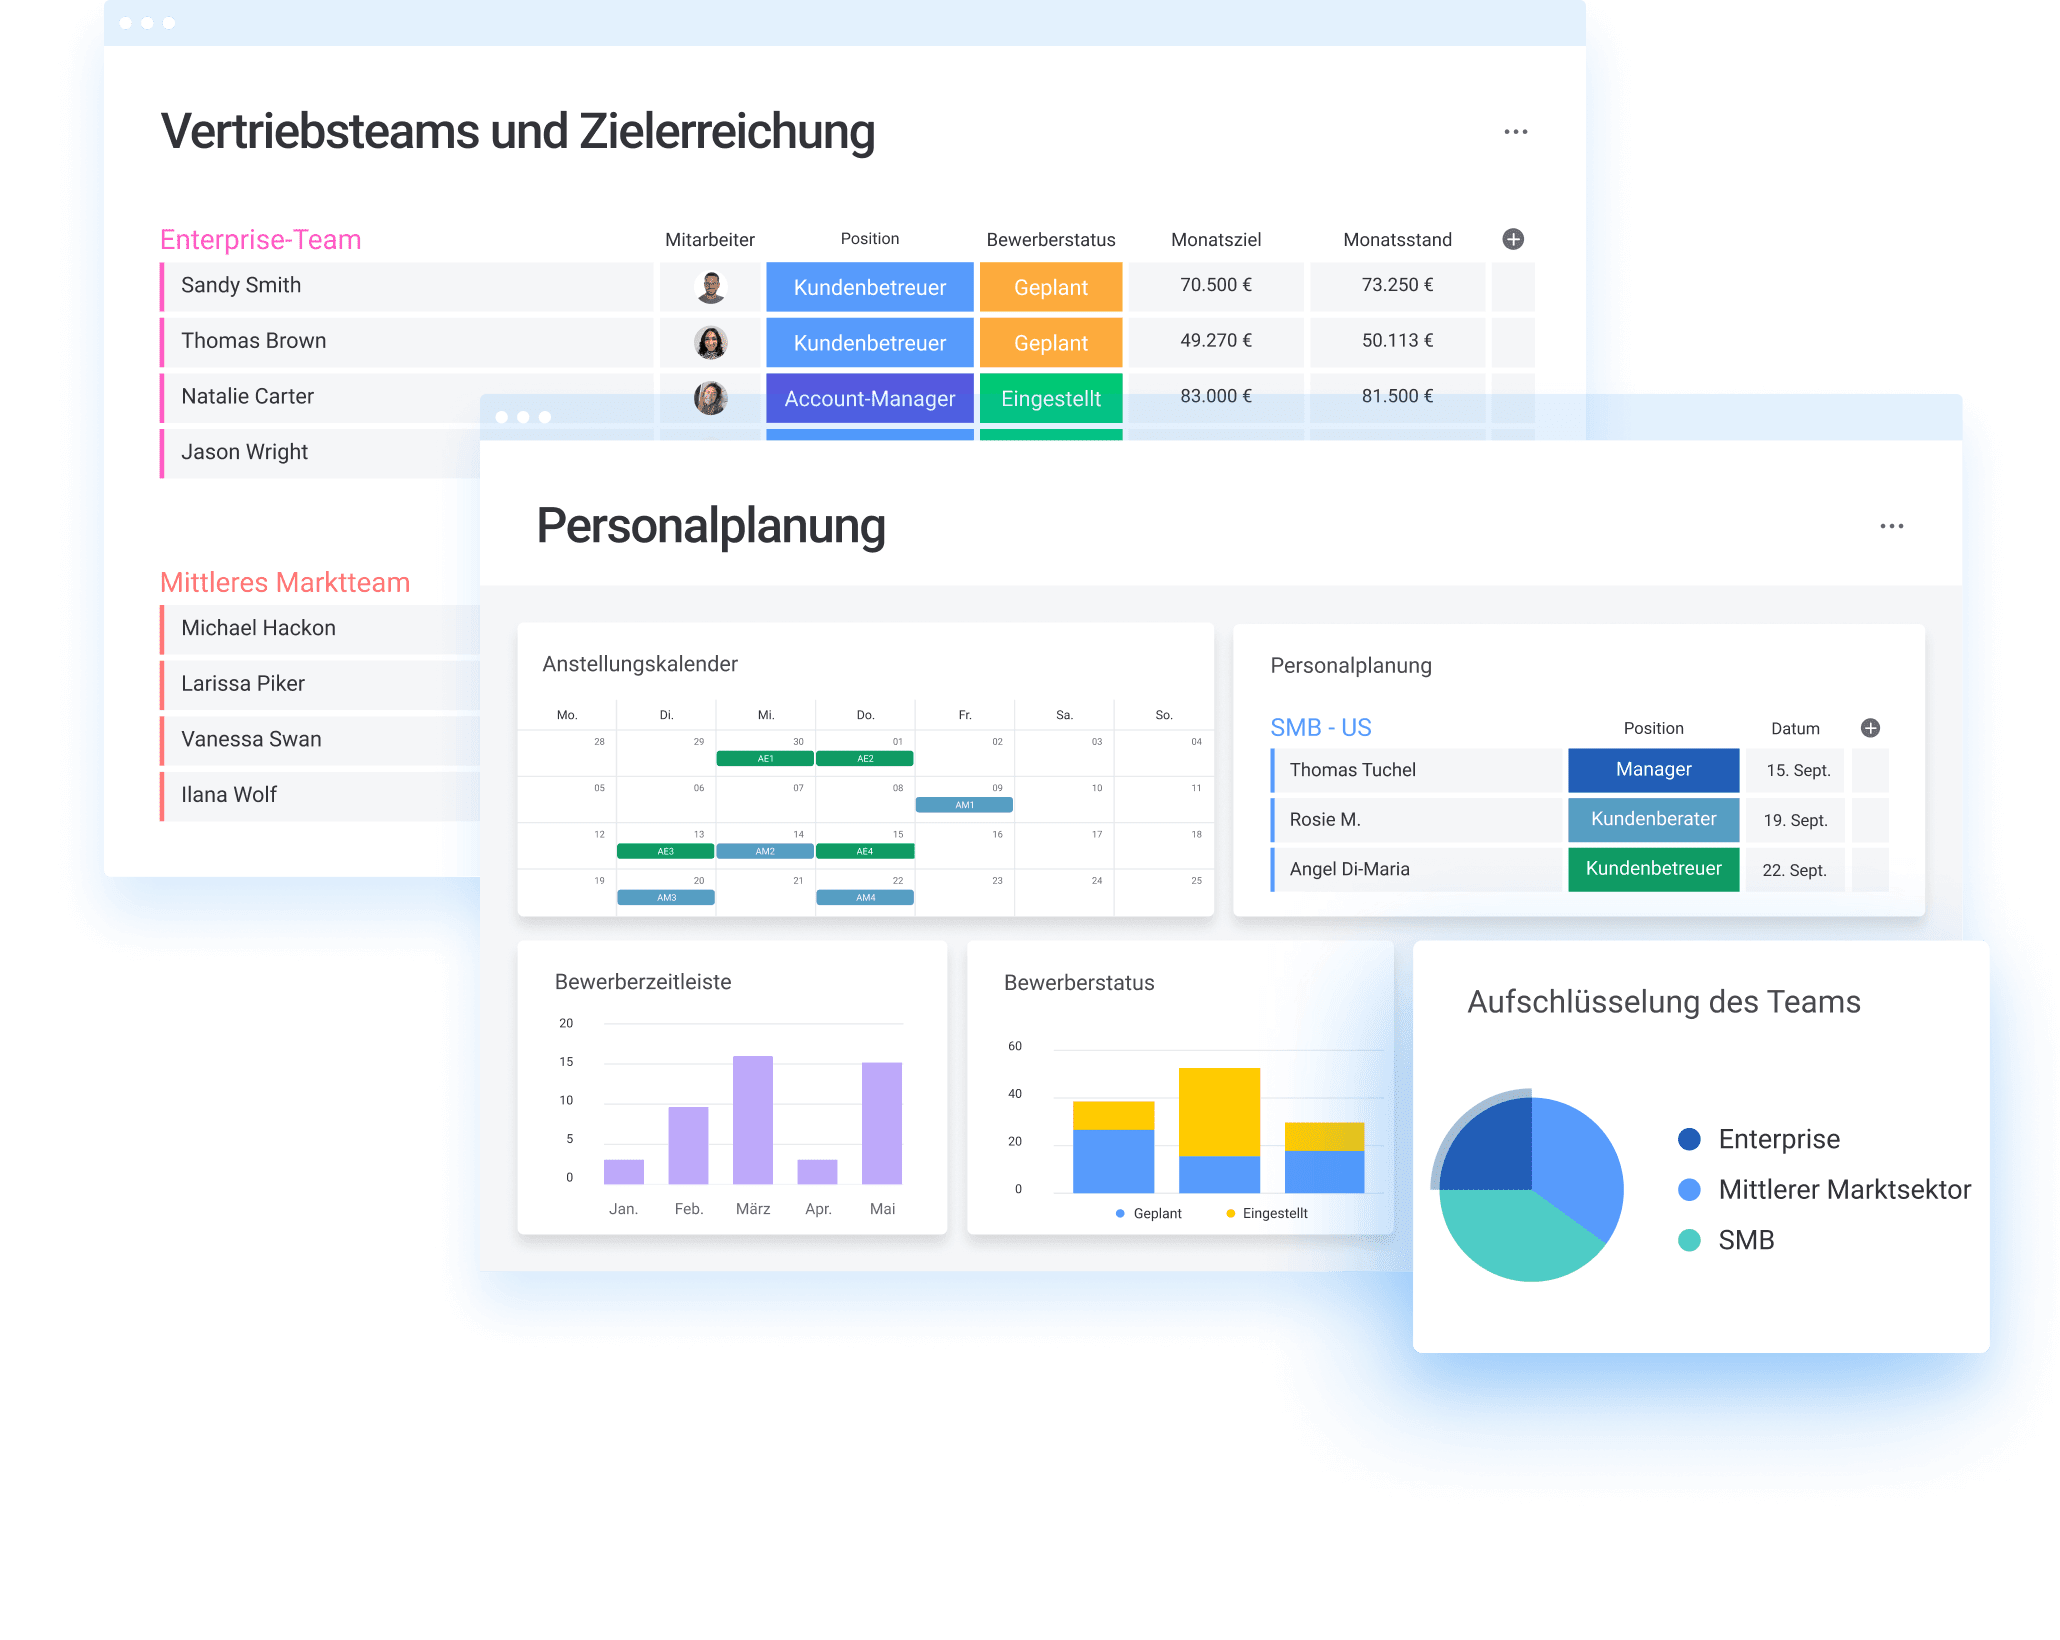The width and height of the screenshot is (2060, 1640).
Task: Click Sandy Smith's 70.500 € Monatsziel cell
Action: 1215,286
